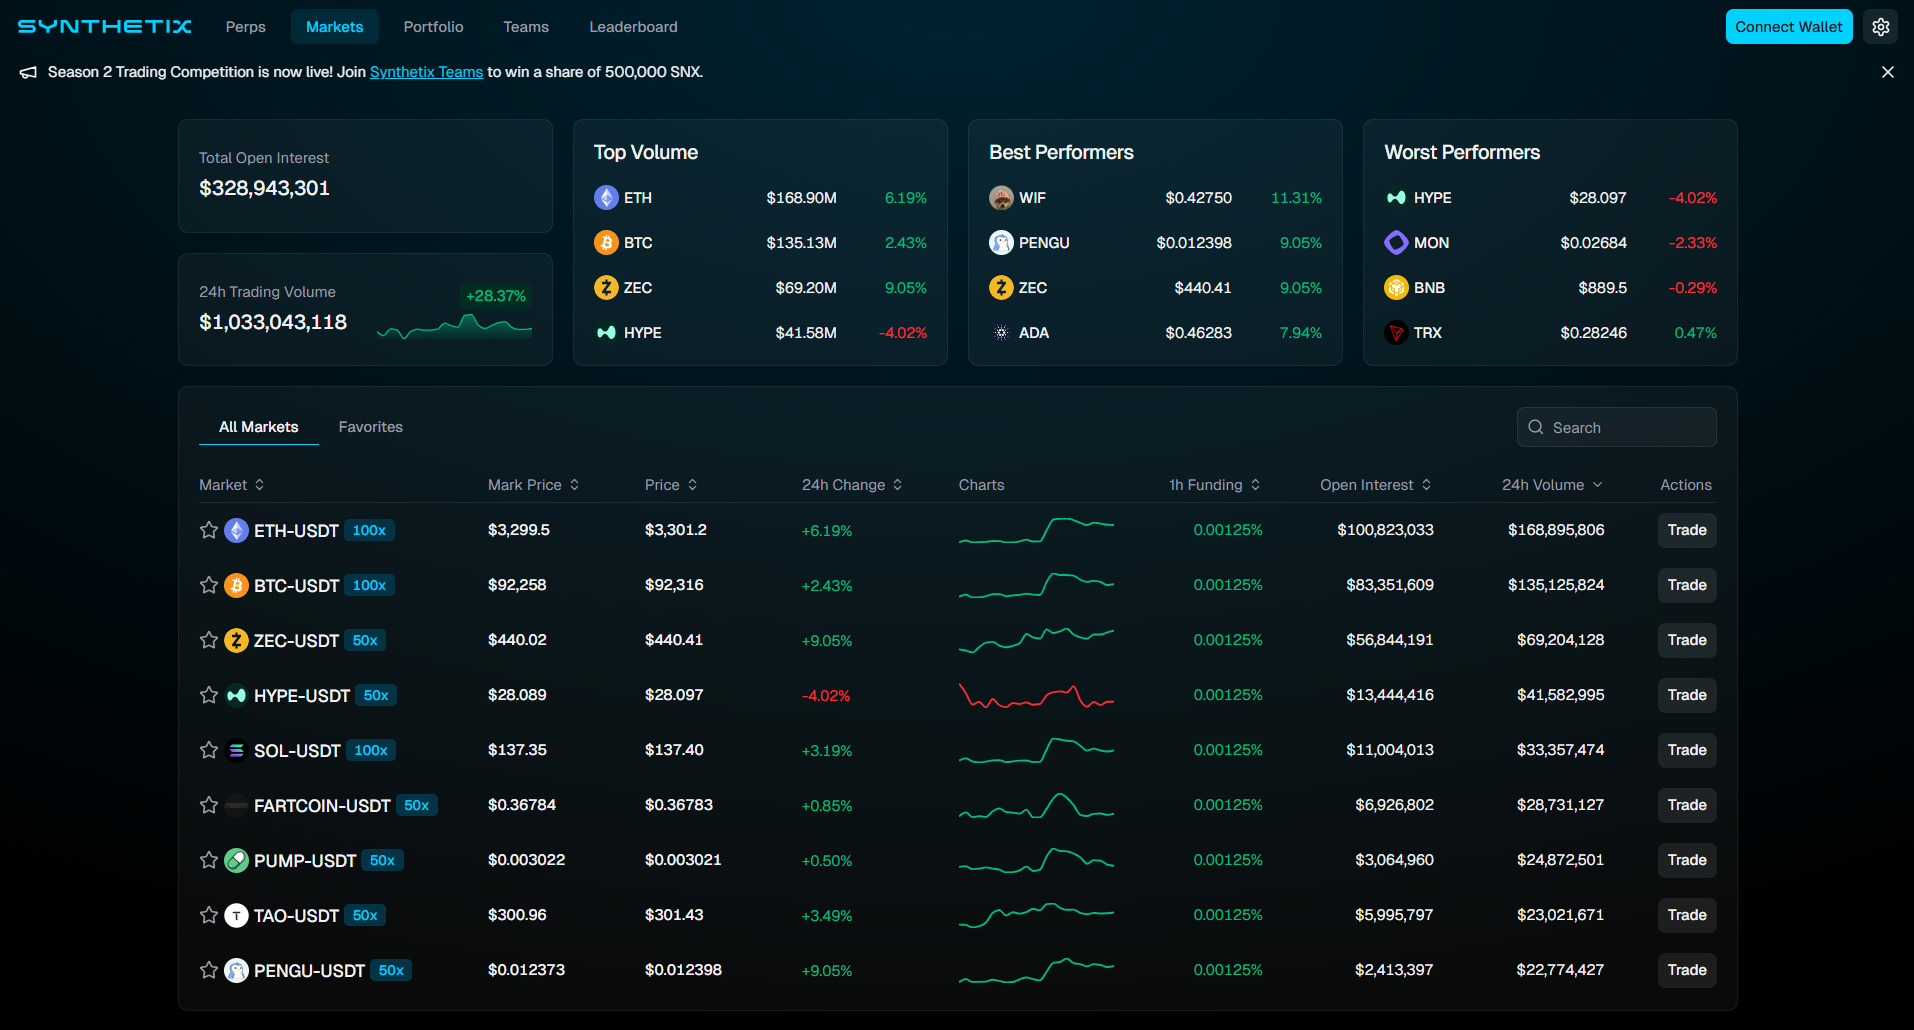Star the HYPE-USDT market as favorite
1914x1030 pixels.
click(208, 695)
